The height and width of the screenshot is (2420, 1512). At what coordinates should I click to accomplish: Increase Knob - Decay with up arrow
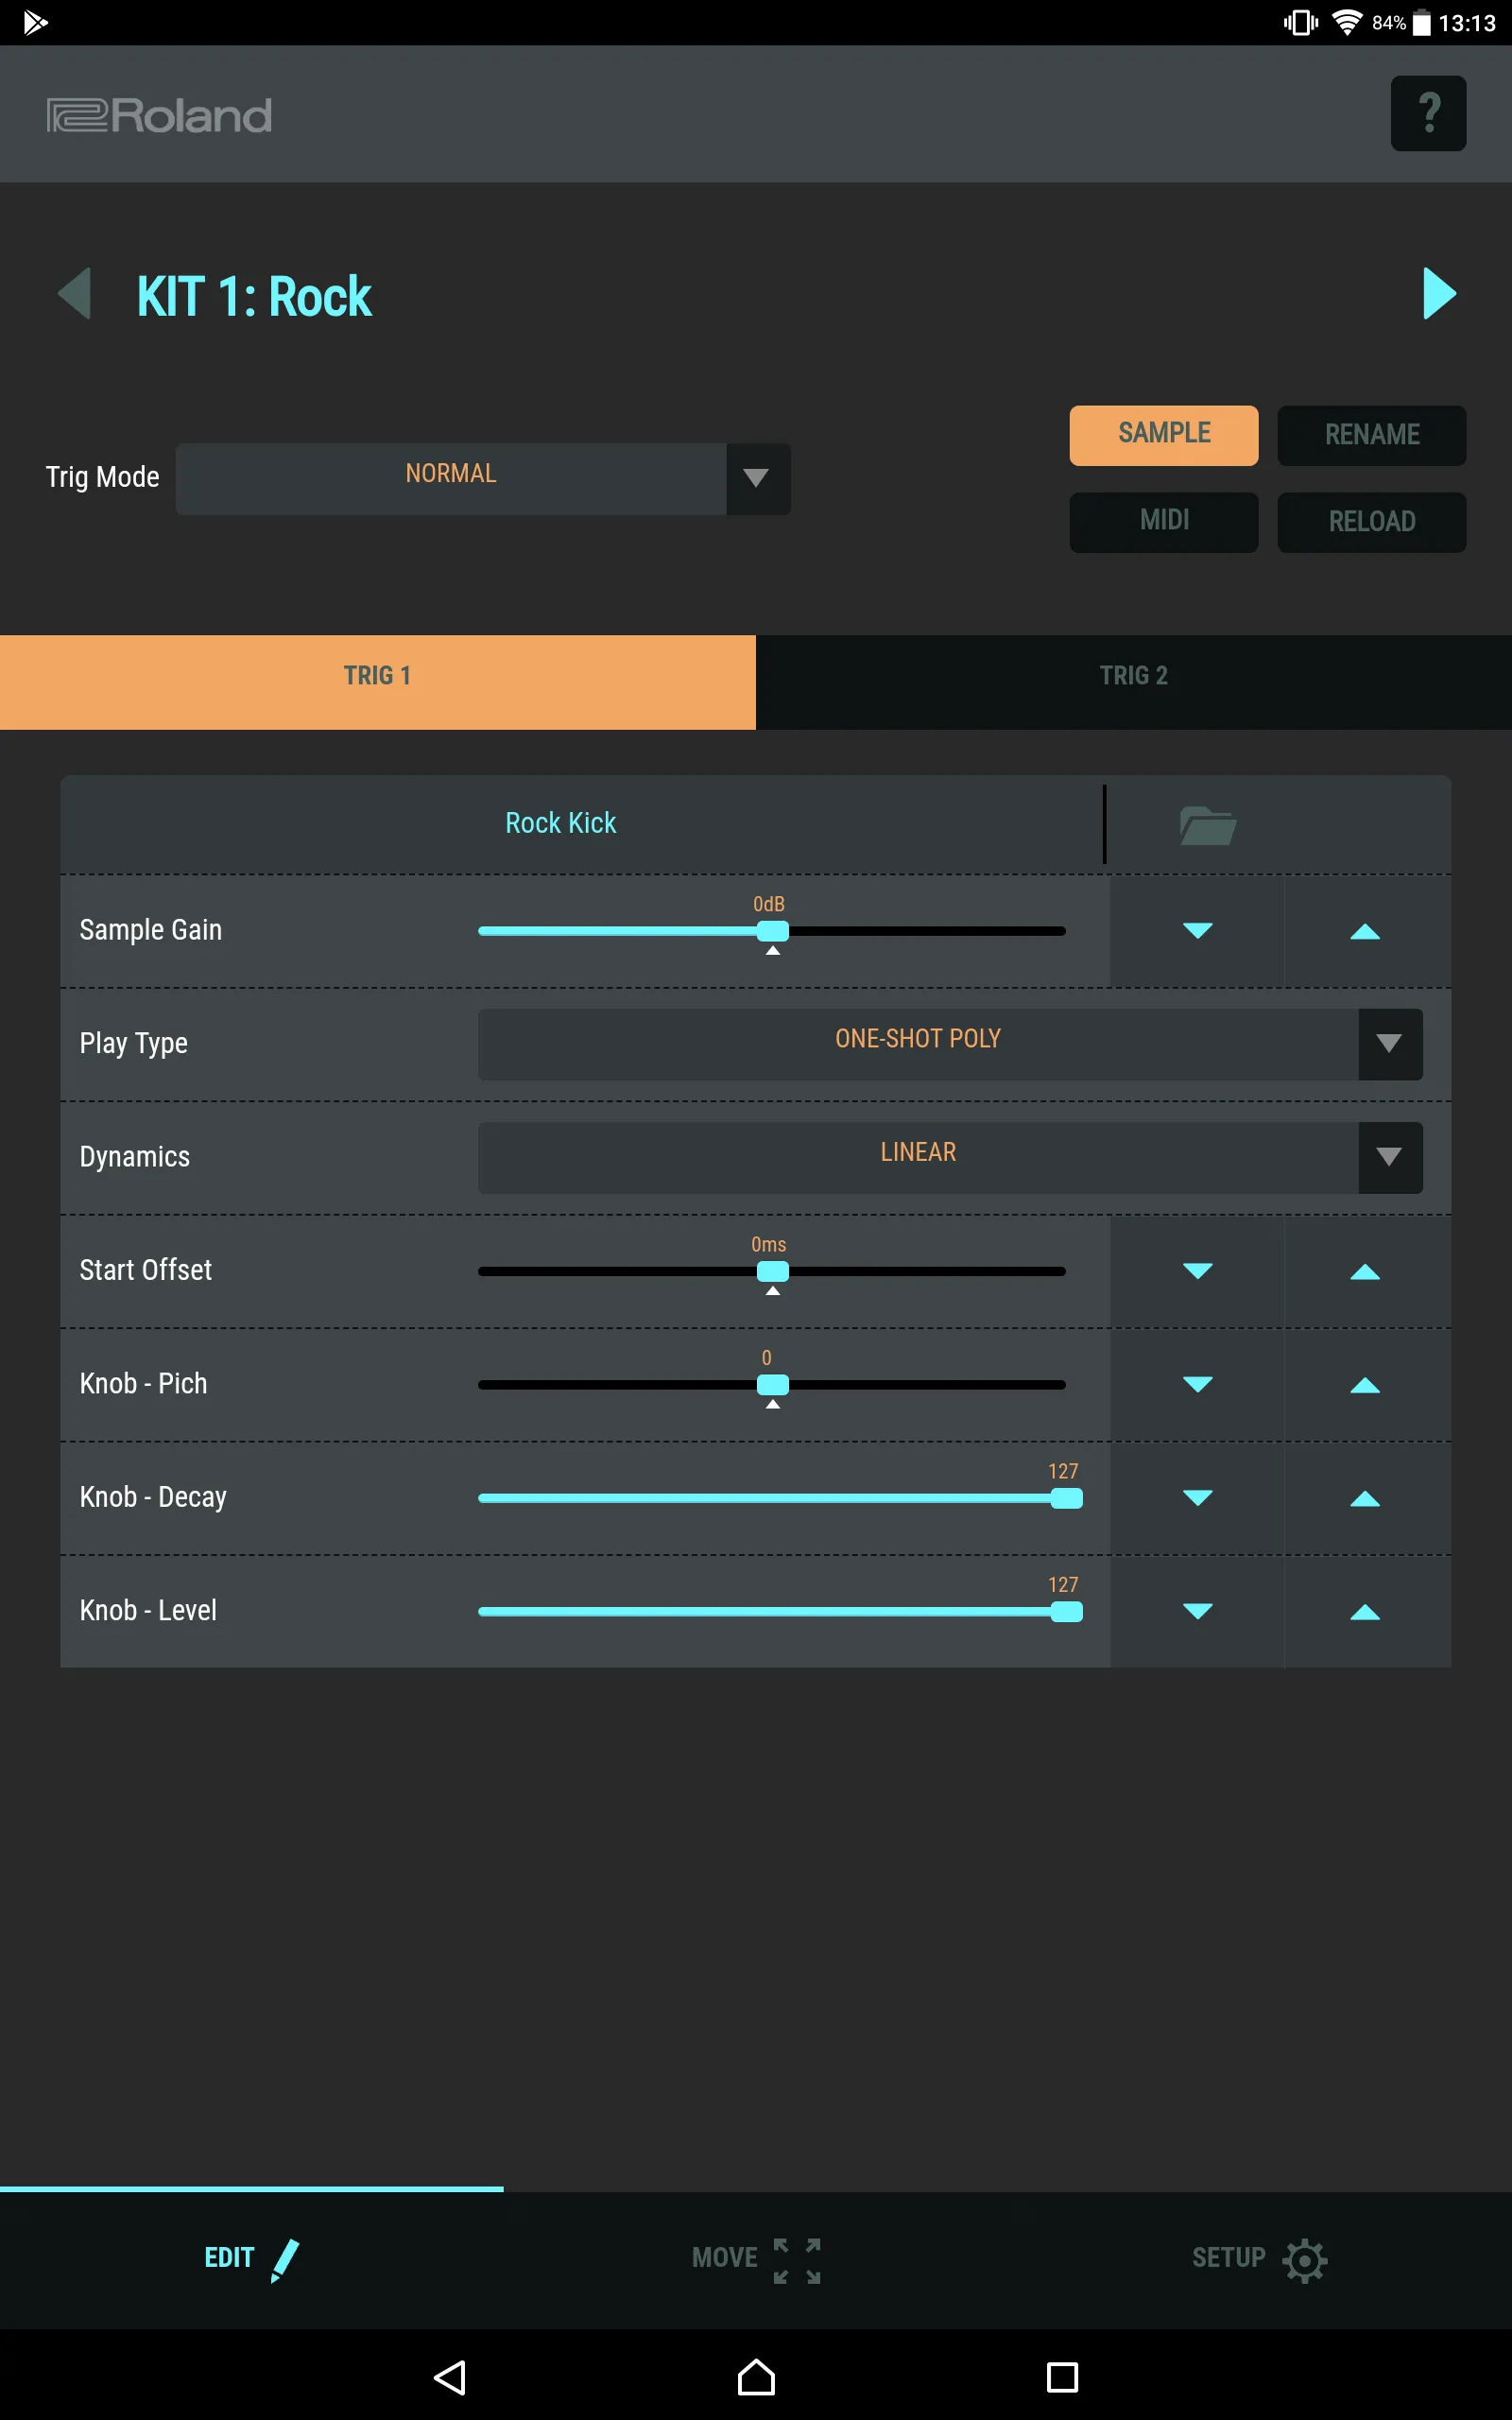[1365, 1498]
